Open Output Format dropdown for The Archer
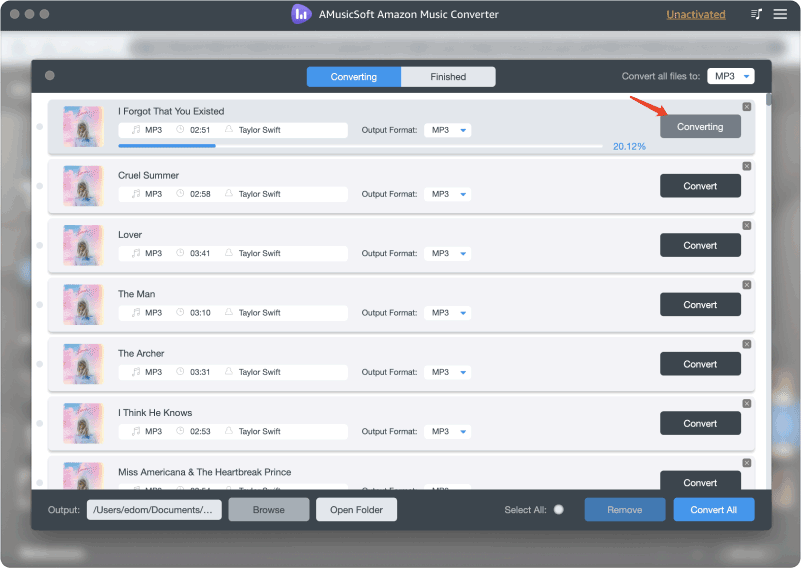801x568 pixels. (447, 372)
